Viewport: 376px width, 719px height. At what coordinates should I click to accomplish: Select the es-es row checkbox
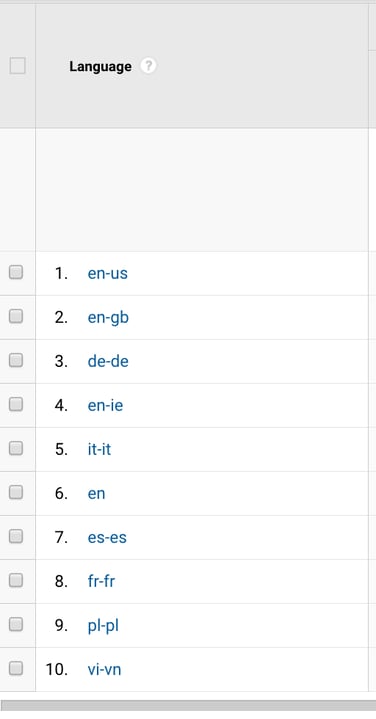pos(16,536)
